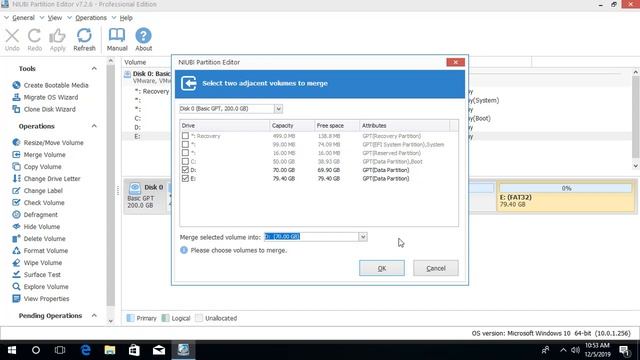
Task: Tick the Recovery partition checkbox
Action: pos(185,136)
